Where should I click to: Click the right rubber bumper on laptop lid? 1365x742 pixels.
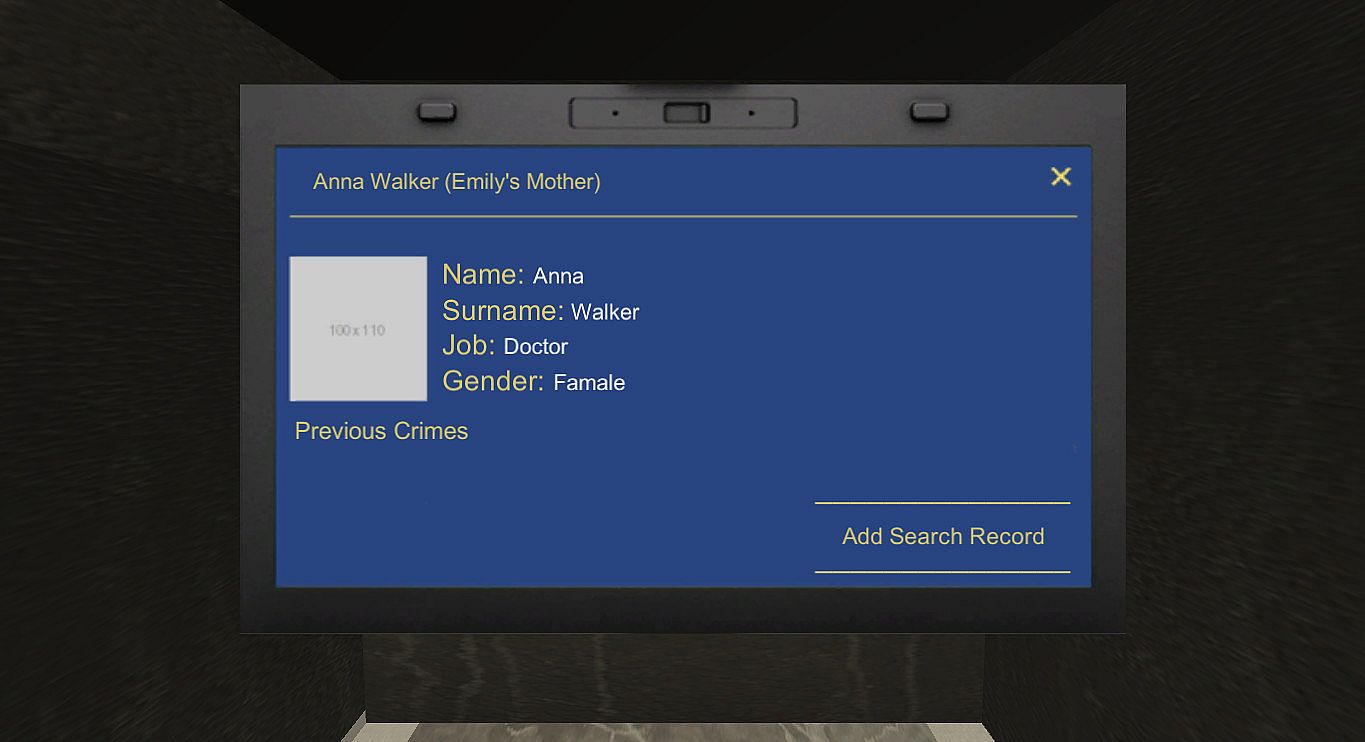(929, 111)
